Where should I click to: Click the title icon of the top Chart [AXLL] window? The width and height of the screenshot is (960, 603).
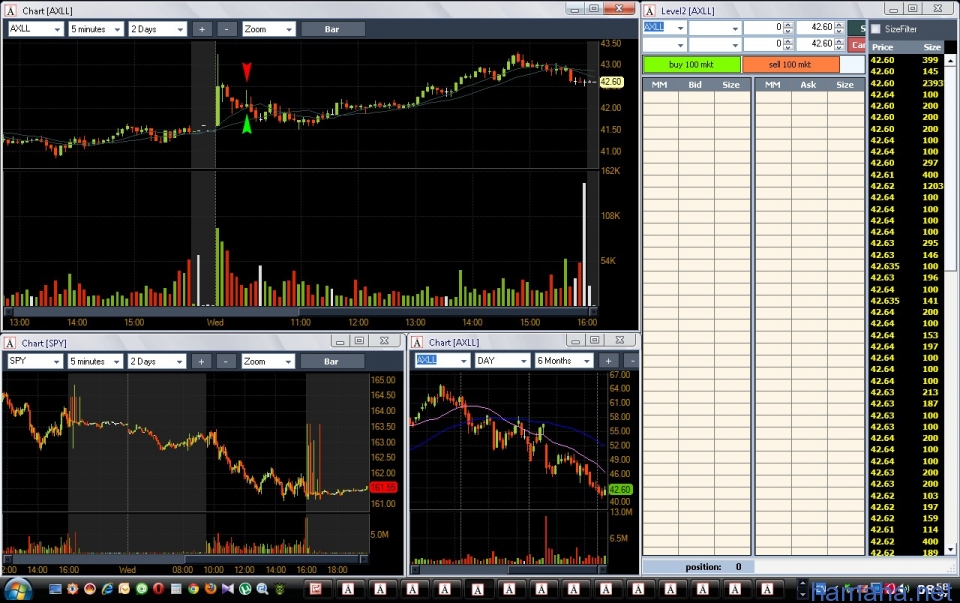pyautogui.click(x=10, y=10)
